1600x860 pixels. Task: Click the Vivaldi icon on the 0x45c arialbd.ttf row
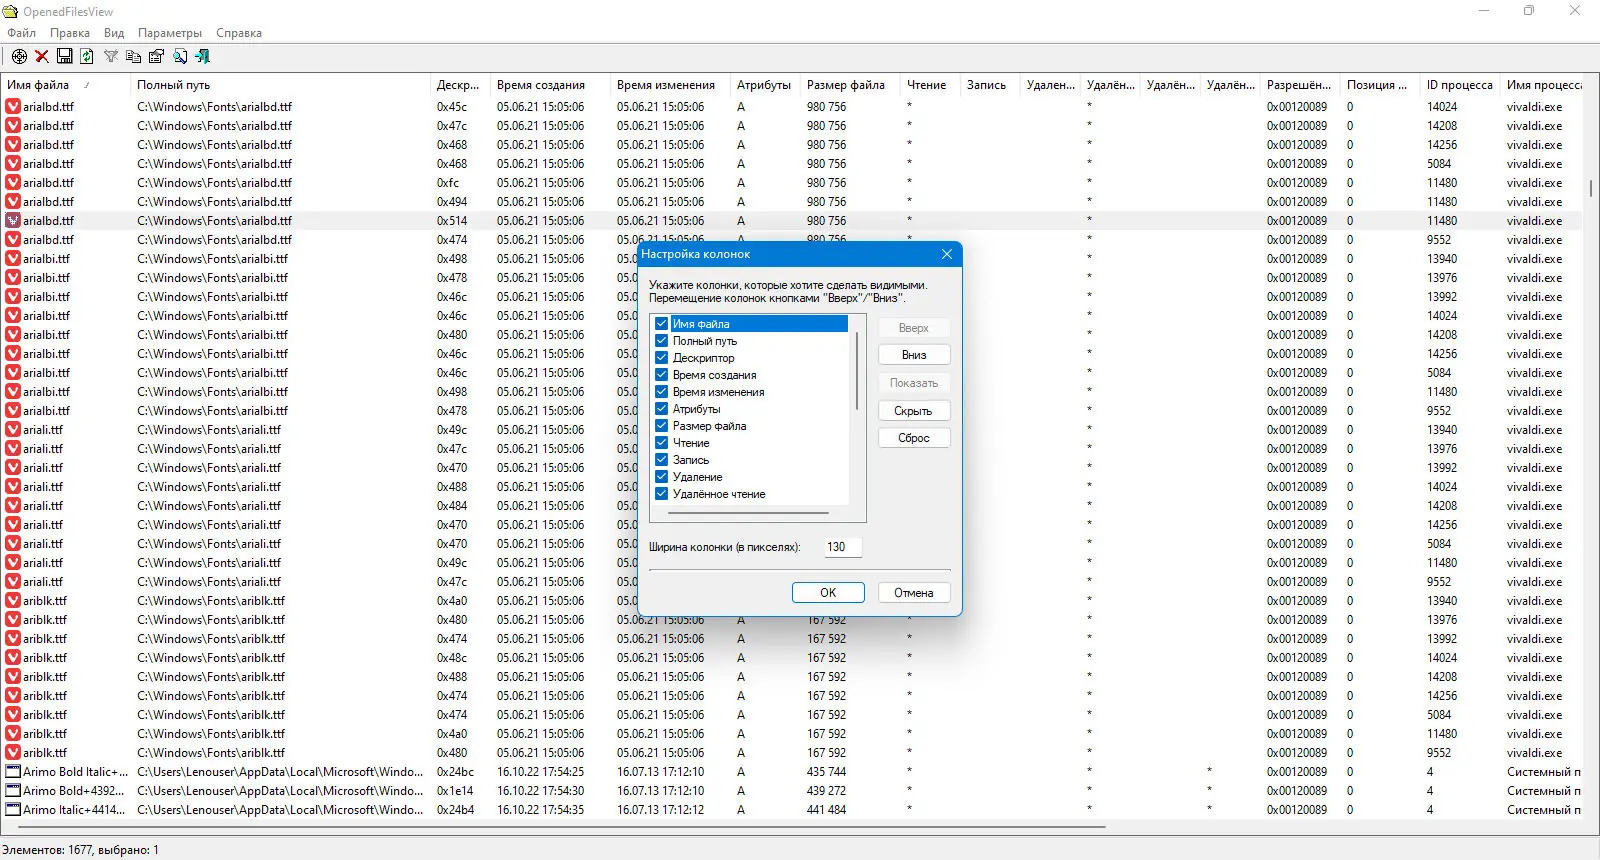pos(13,107)
